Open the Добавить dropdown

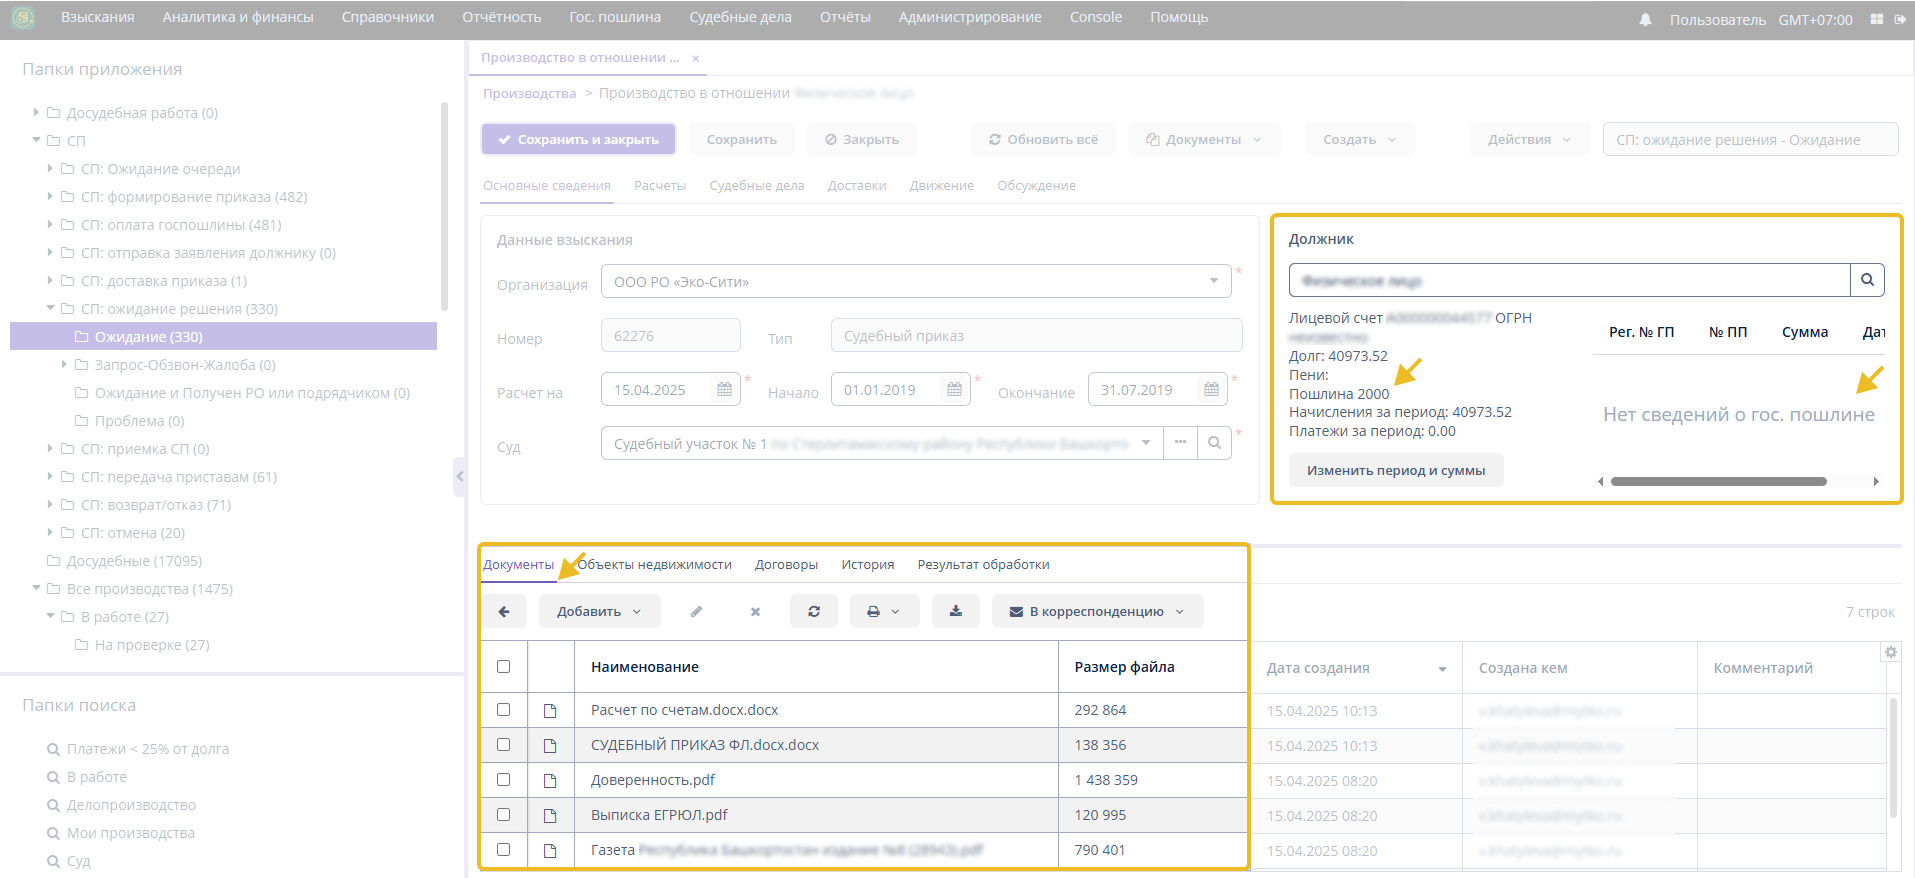coord(599,611)
